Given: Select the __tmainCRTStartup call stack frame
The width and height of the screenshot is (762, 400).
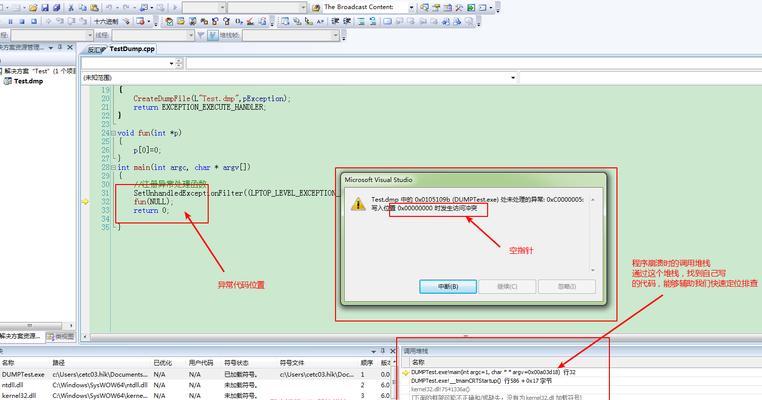Looking at the screenshot, I should (482, 381).
